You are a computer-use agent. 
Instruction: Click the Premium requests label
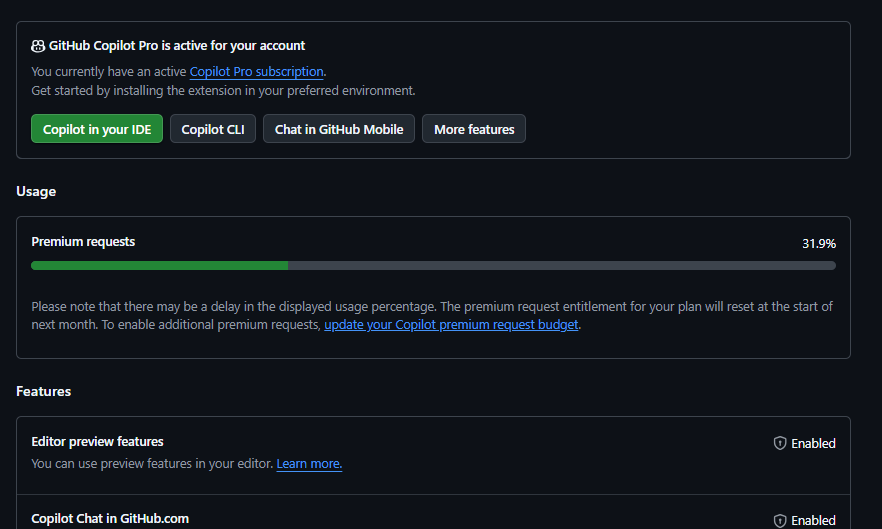click(83, 242)
